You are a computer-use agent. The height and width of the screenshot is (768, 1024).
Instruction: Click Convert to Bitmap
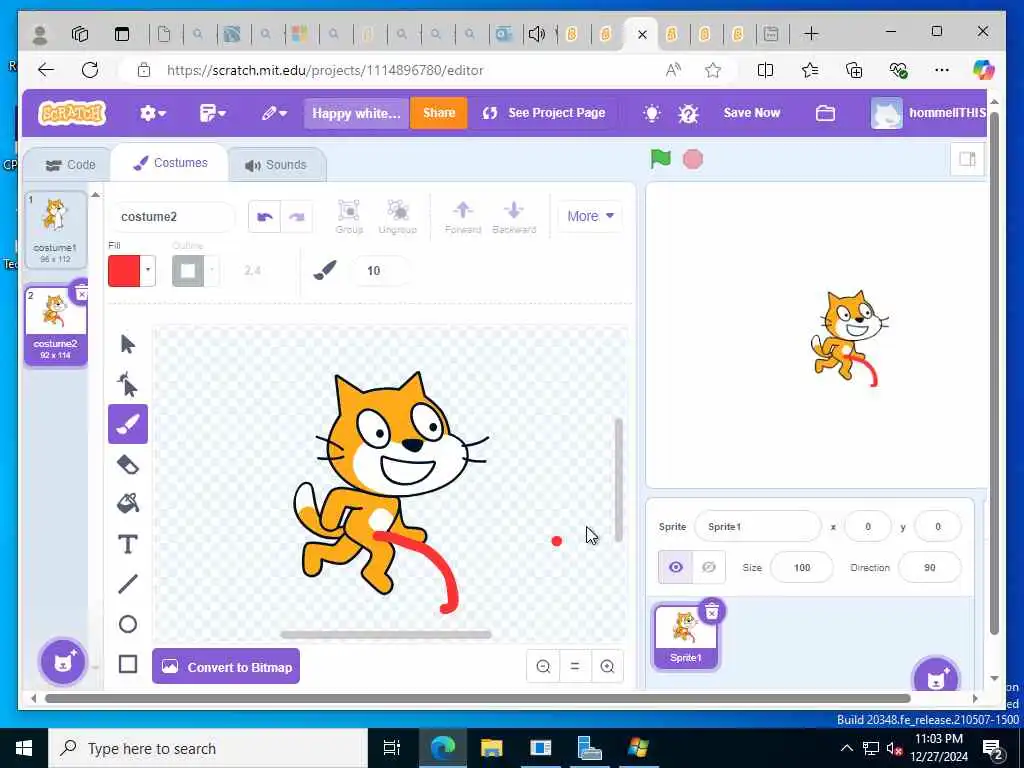pos(226,666)
